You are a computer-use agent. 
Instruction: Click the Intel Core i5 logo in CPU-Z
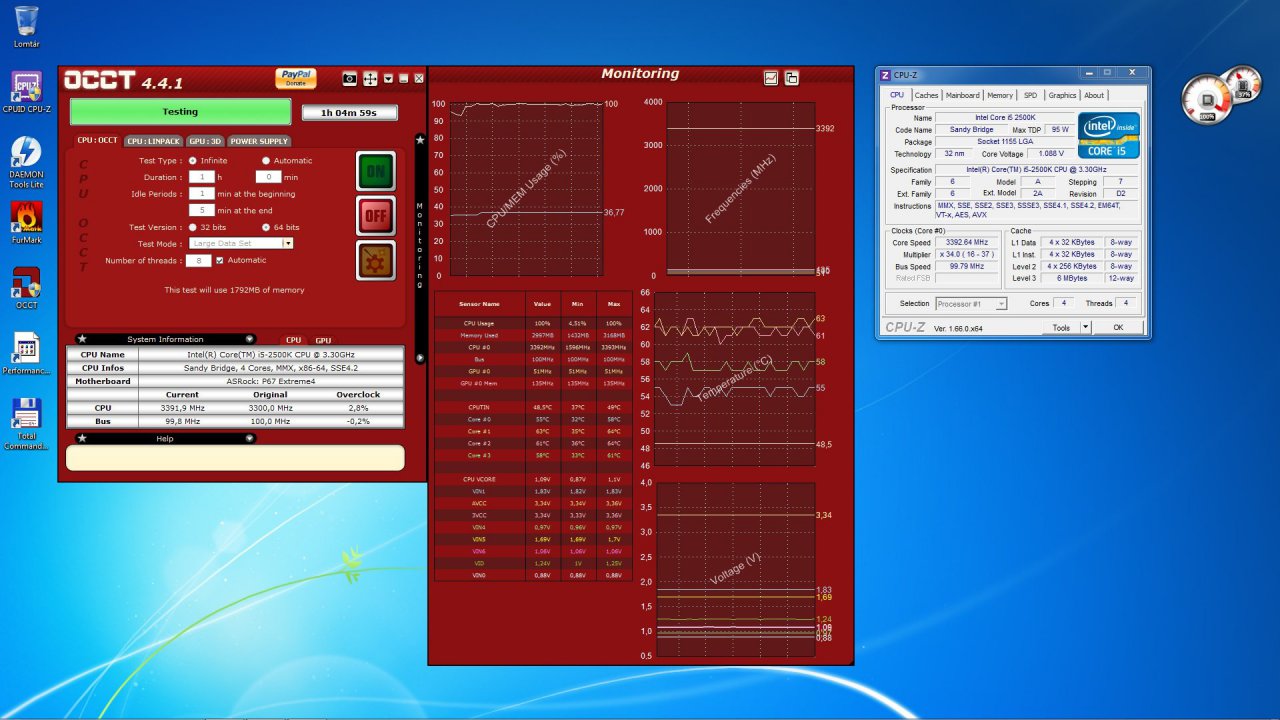coord(1108,135)
